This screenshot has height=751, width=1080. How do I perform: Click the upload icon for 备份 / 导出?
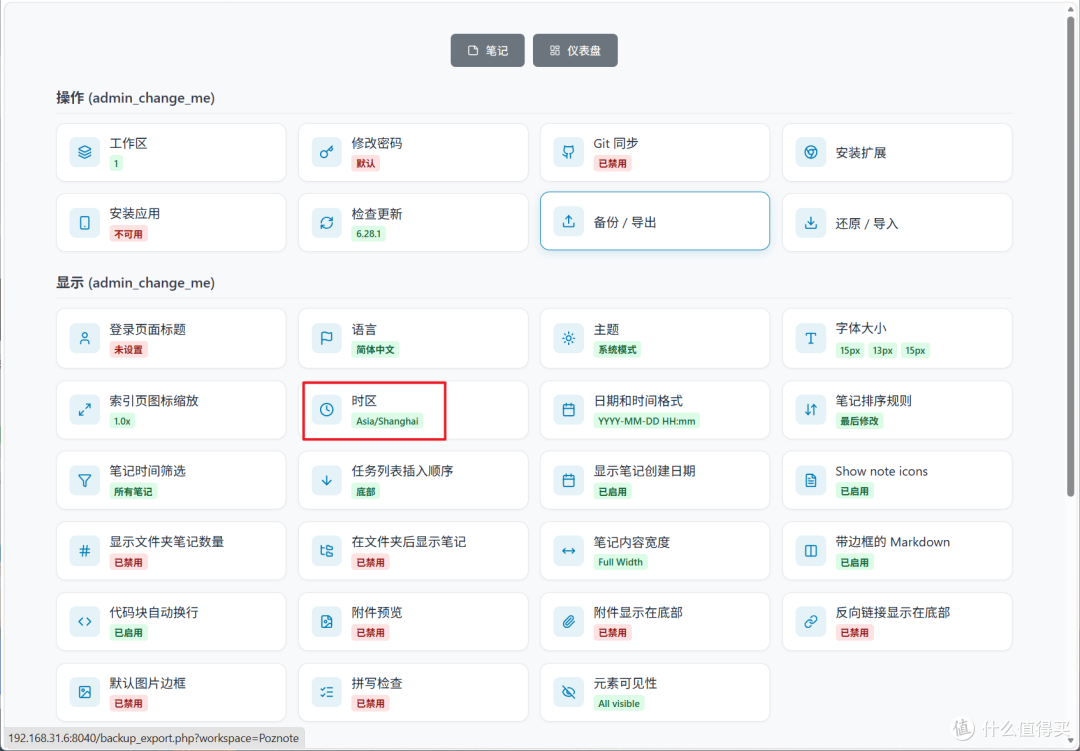568,221
